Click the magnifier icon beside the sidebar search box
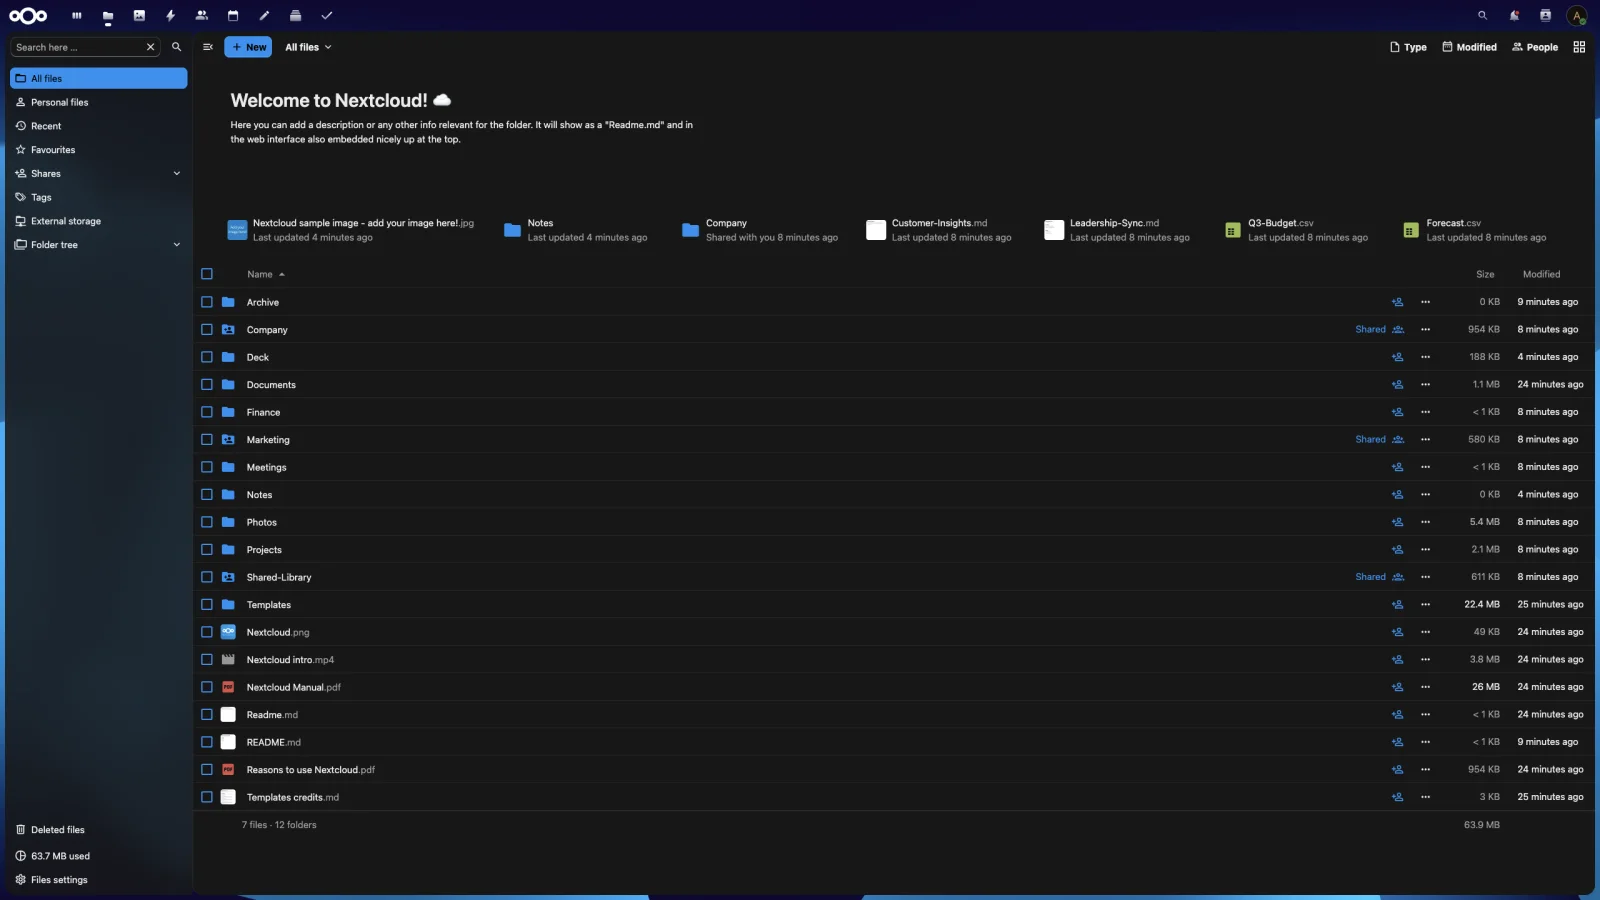 point(177,47)
